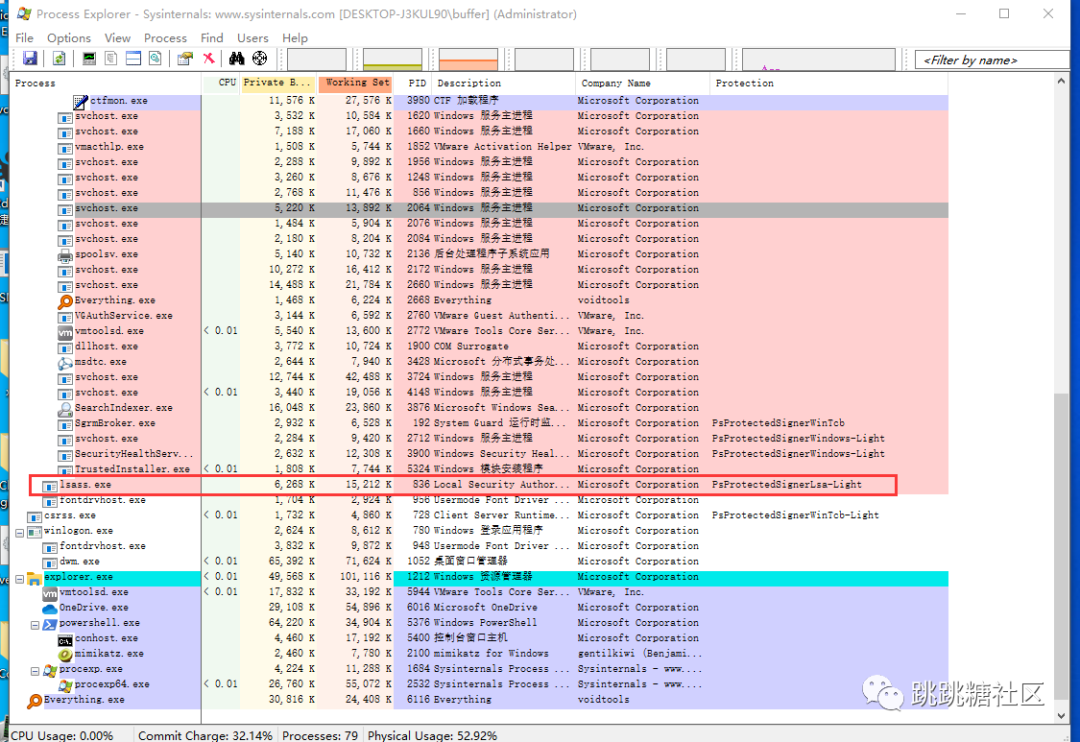
Task: Collapse the procexp.exe tree node
Action: pyautogui.click(x=34, y=670)
